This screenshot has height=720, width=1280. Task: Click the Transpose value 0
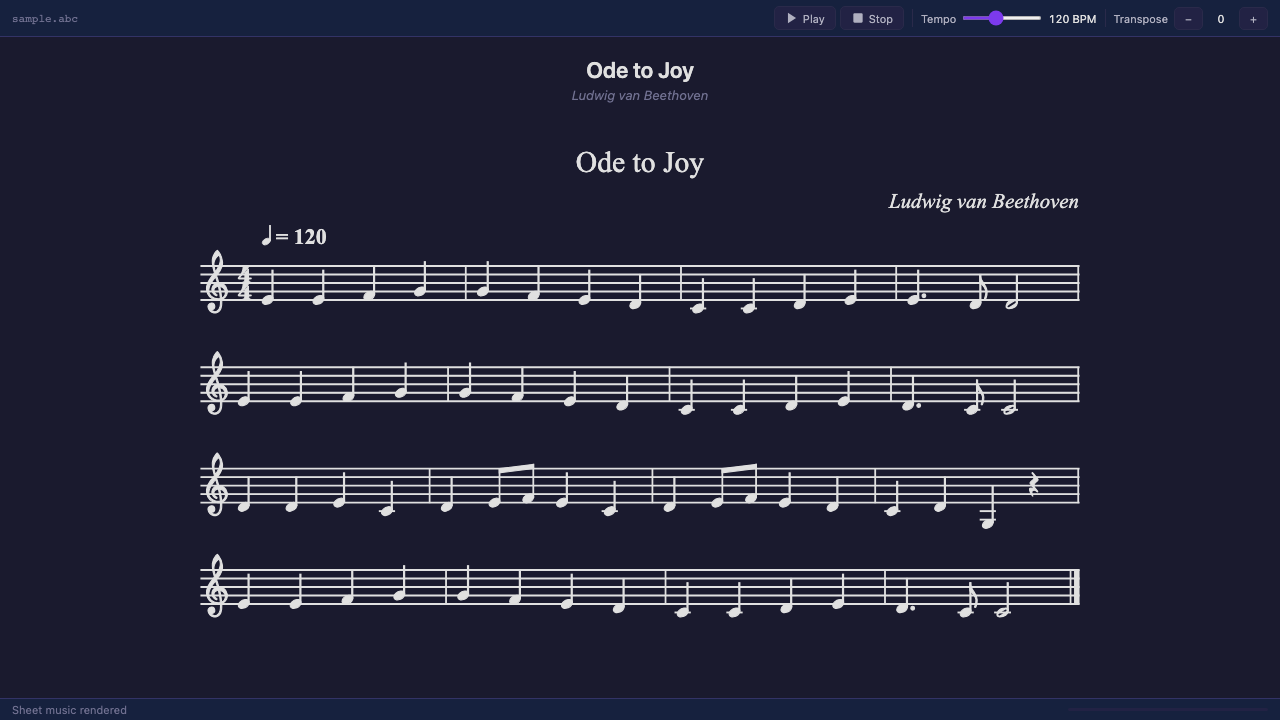(x=1220, y=19)
